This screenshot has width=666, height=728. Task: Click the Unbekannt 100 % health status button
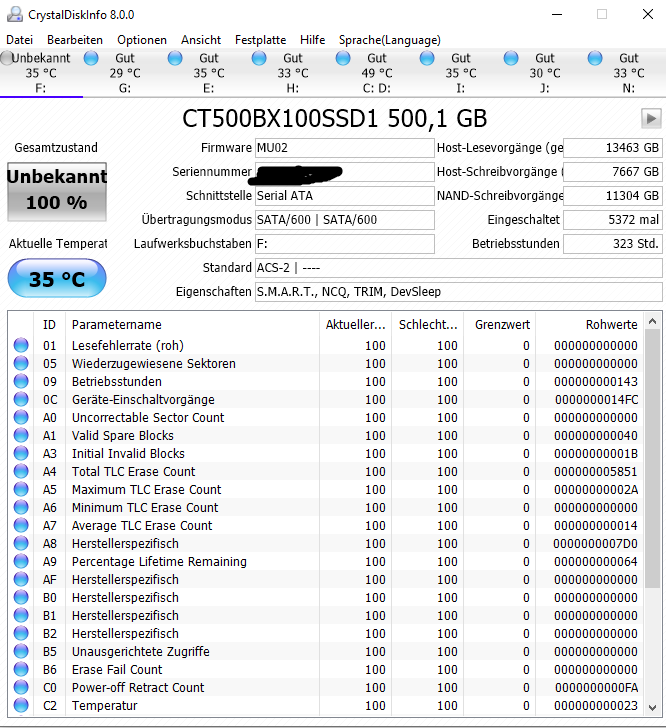(x=57, y=191)
